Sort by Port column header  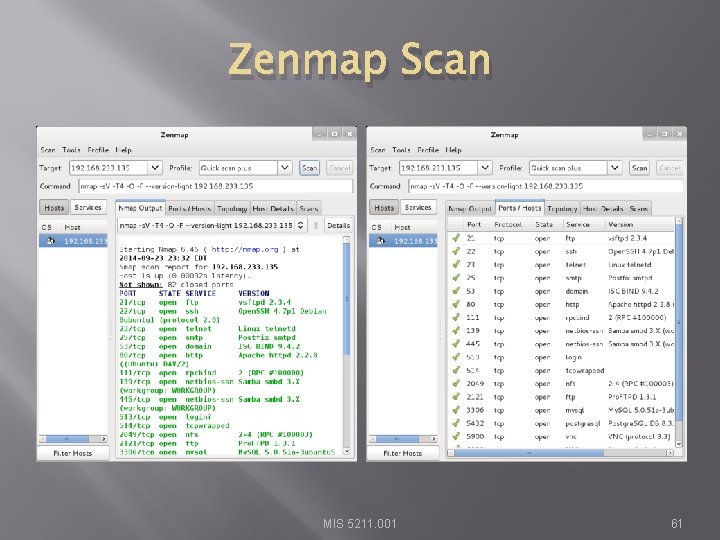[x=474, y=225]
